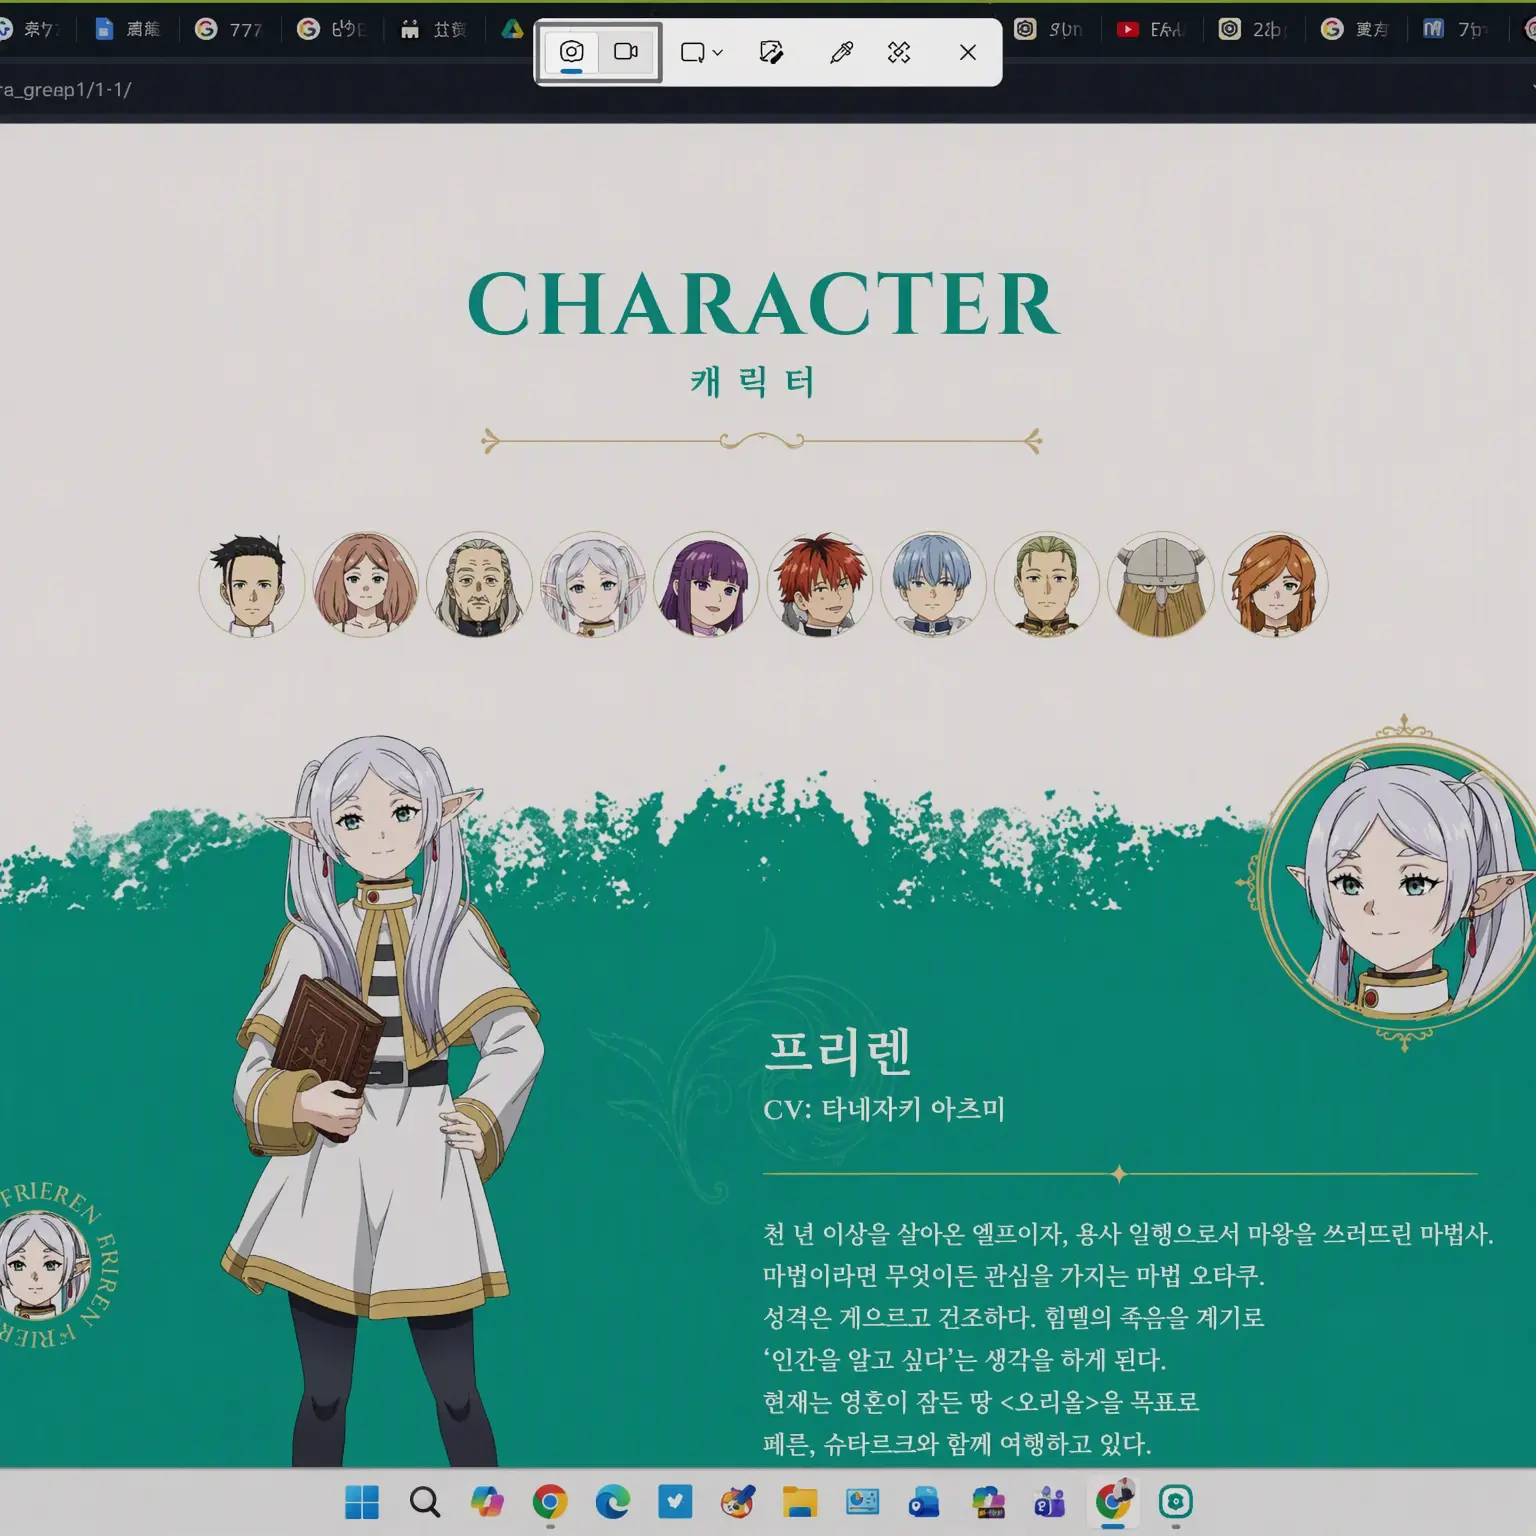This screenshot has width=1536, height=1536.
Task: Select the elderly bearded man portrait
Action: tap(479, 585)
